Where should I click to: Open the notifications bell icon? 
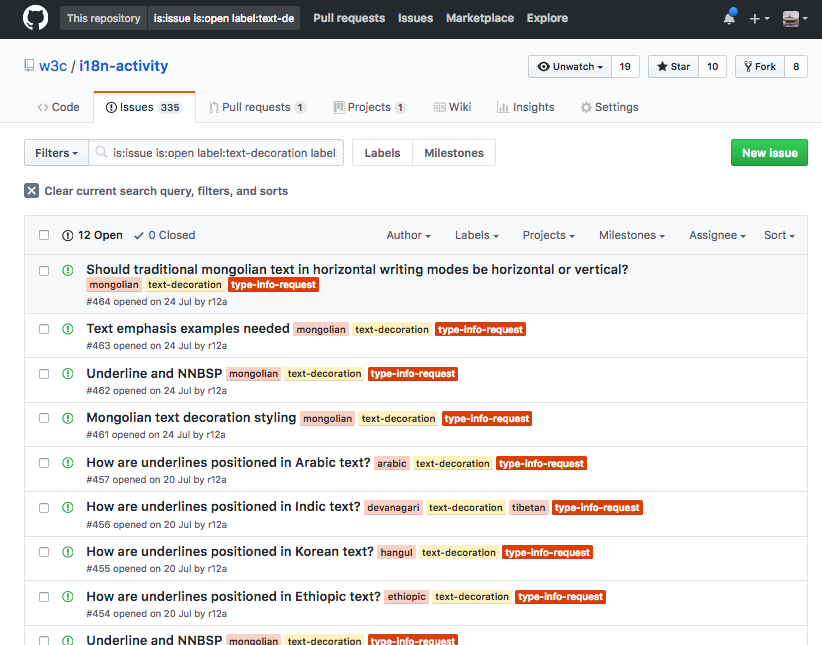click(x=729, y=18)
